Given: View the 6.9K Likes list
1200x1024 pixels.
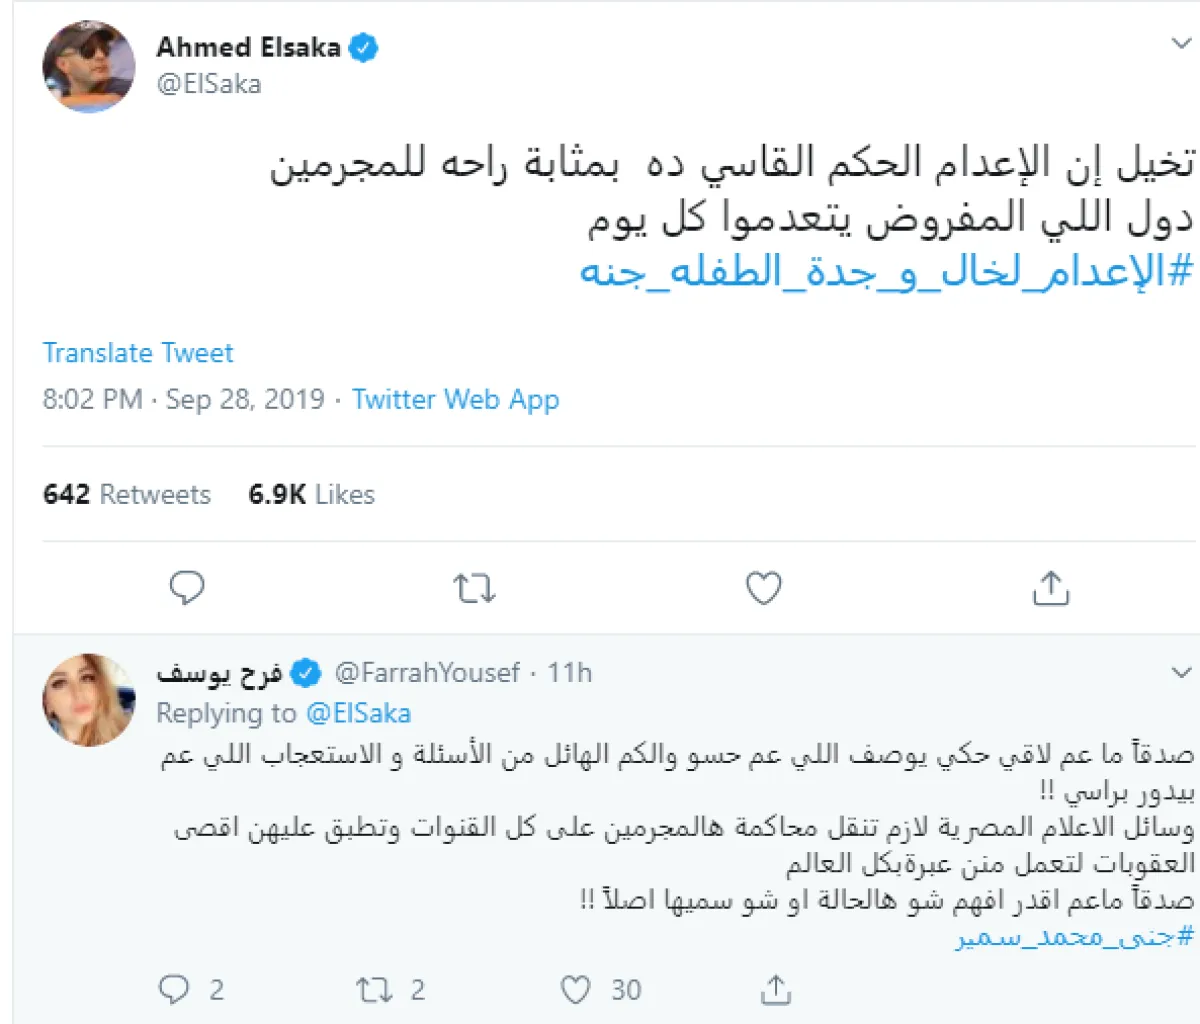Looking at the screenshot, I should [x=311, y=494].
